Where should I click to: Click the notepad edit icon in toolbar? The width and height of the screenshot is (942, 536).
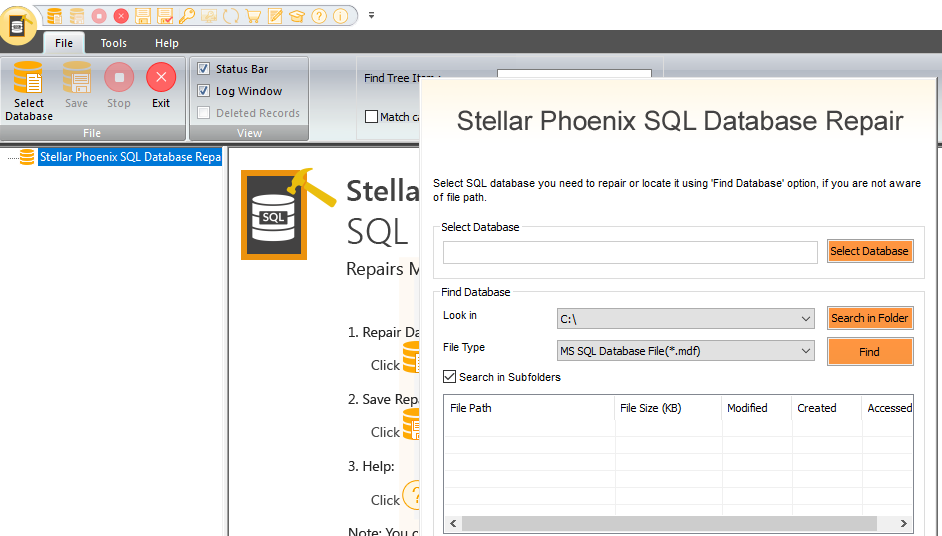pos(275,16)
